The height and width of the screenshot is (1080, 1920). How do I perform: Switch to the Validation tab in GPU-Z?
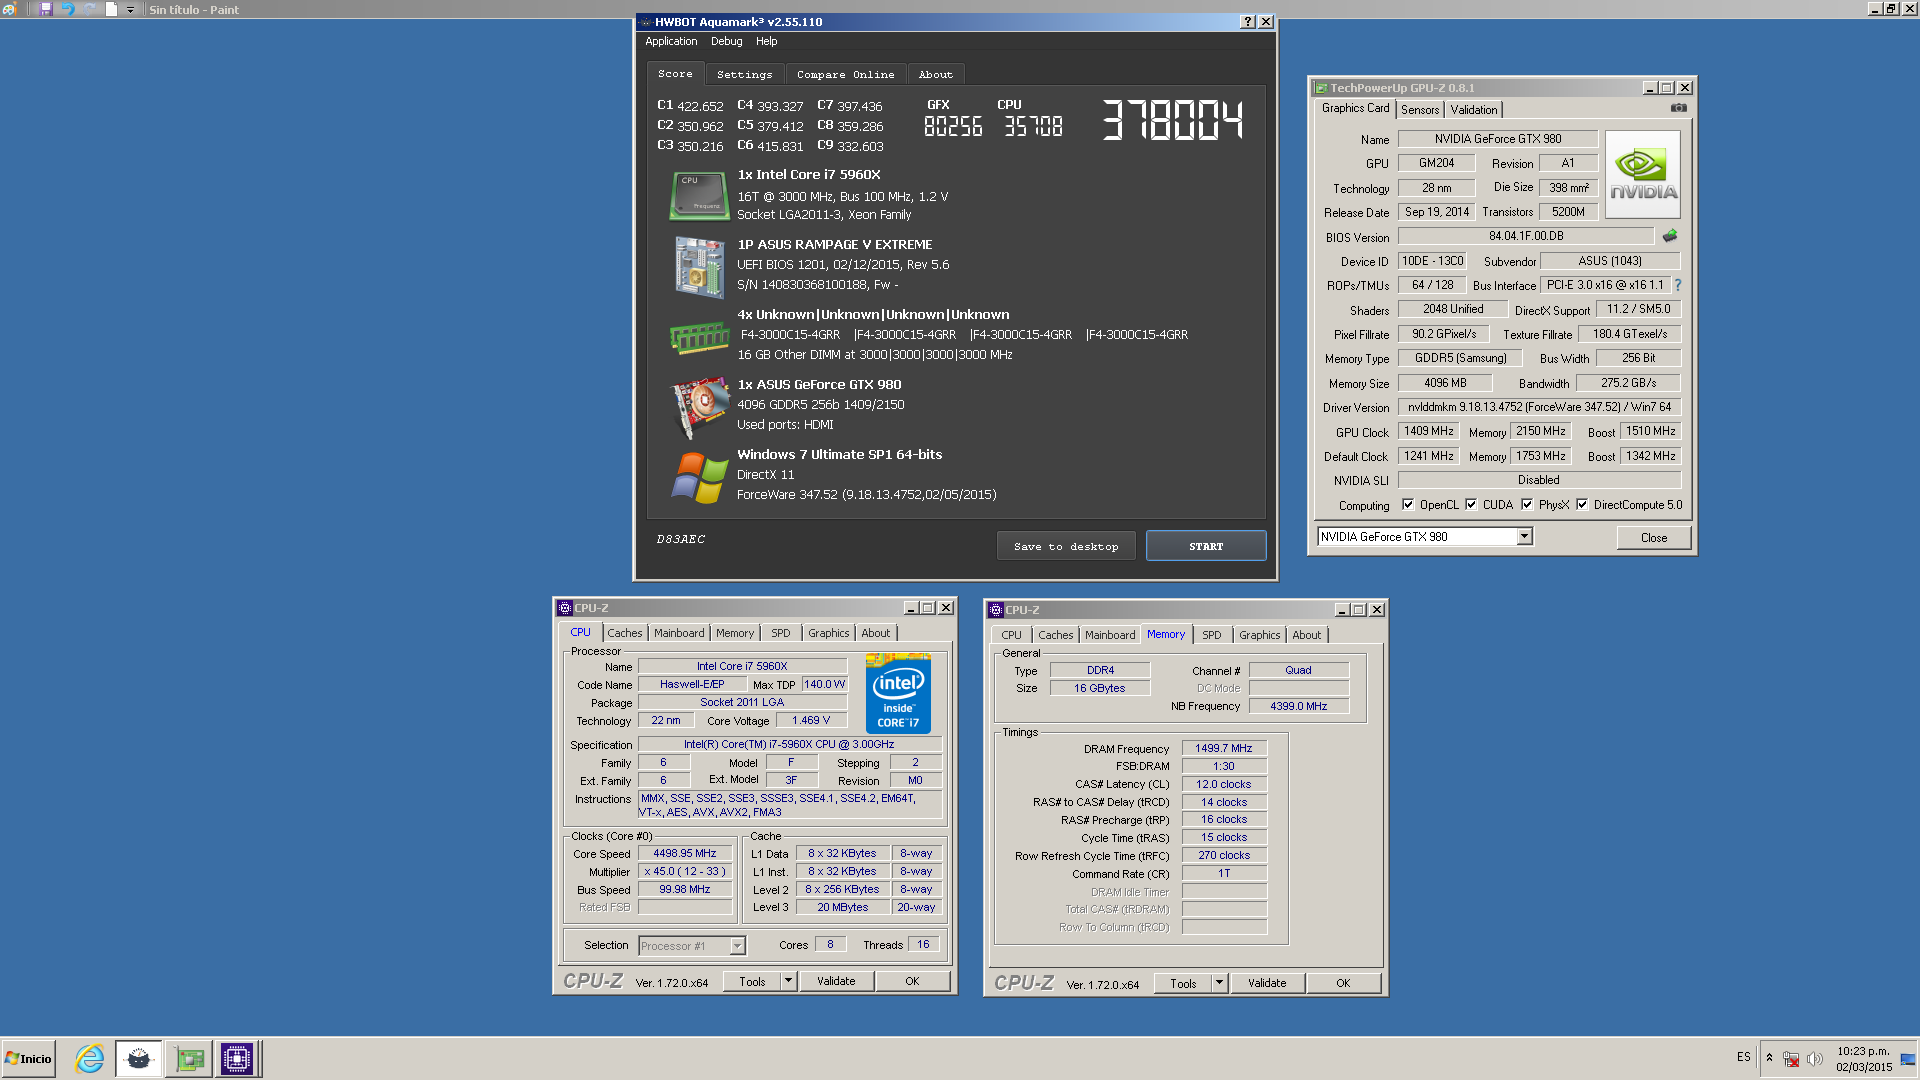[1474, 110]
